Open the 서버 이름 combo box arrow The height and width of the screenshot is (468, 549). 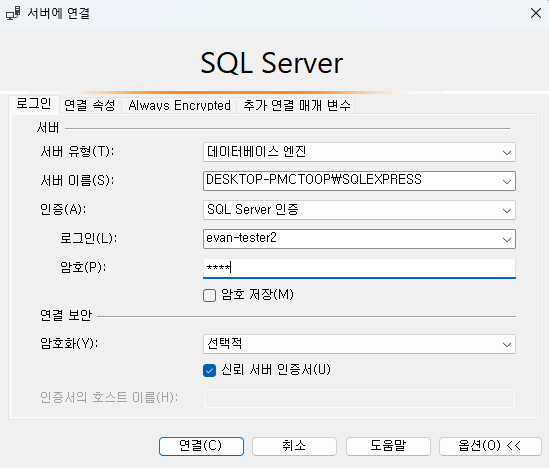pos(506,181)
